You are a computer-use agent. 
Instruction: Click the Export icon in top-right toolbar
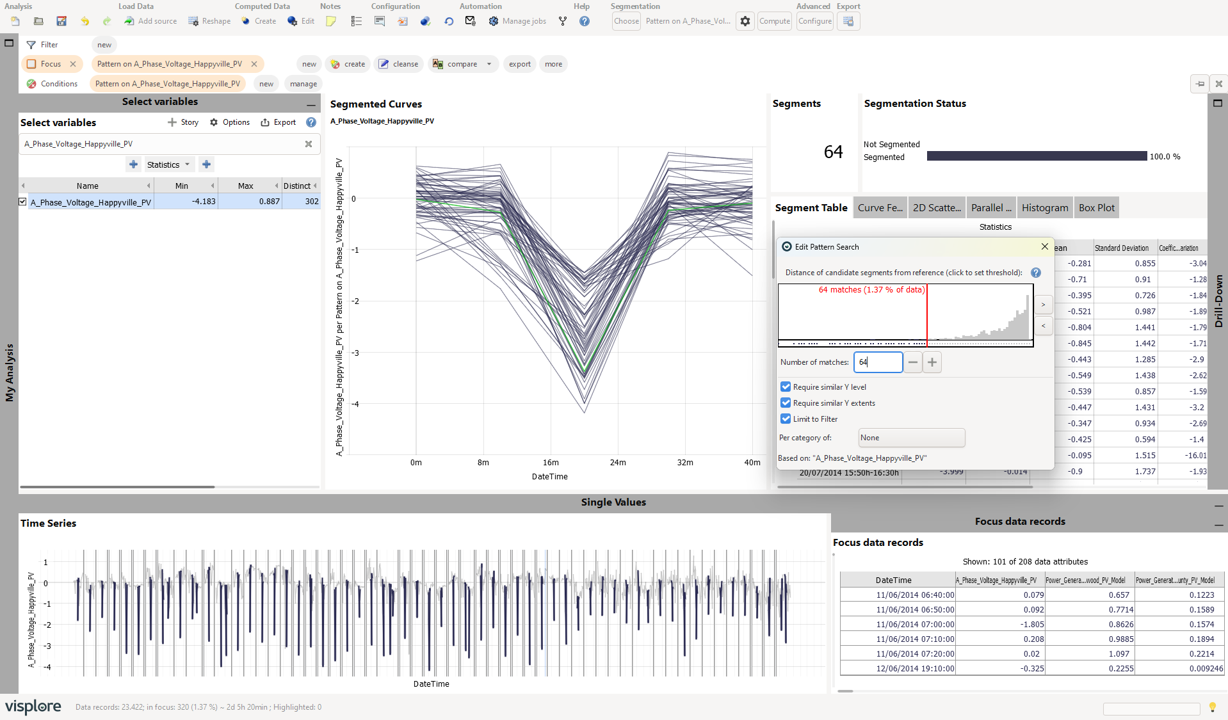tap(848, 21)
